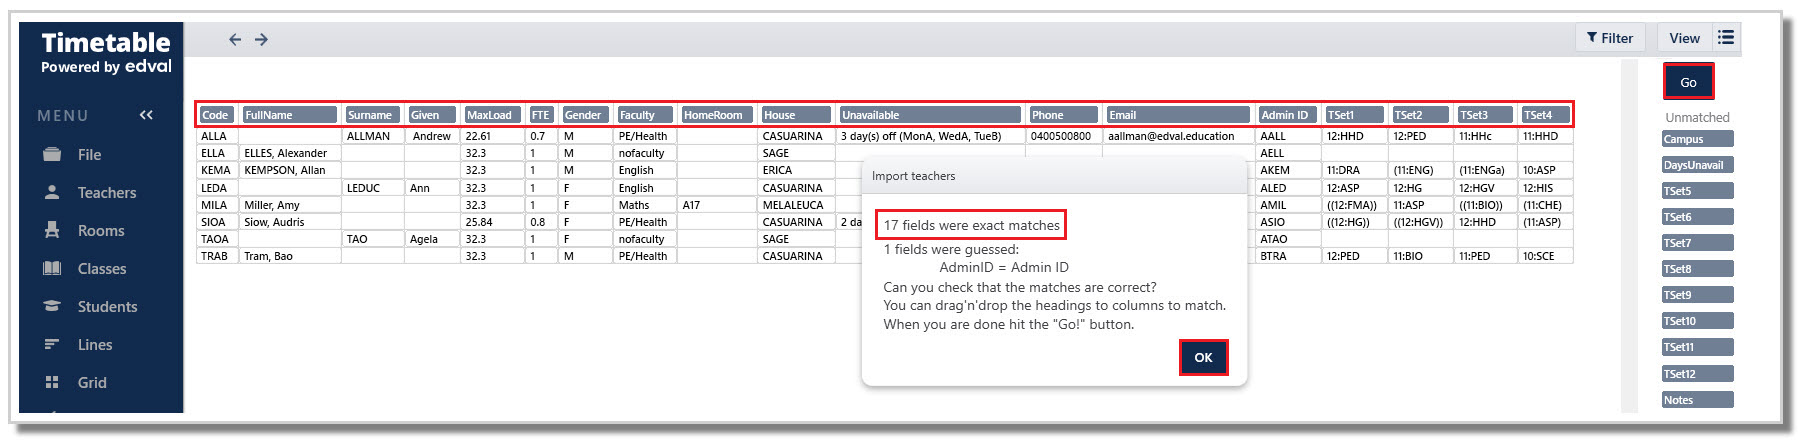Click the Go button

[1688, 82]
